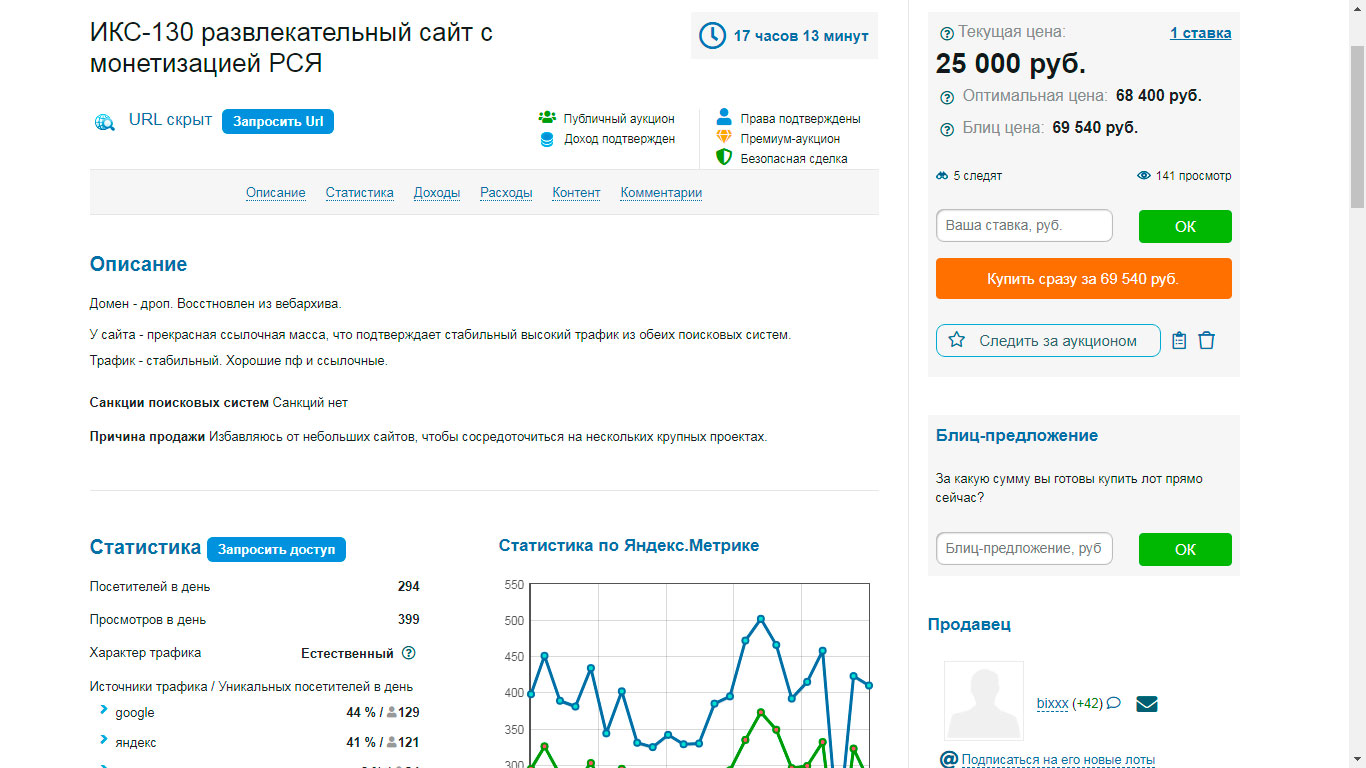Click the Санкции поисковых систем label

click(x=179, y=403)
